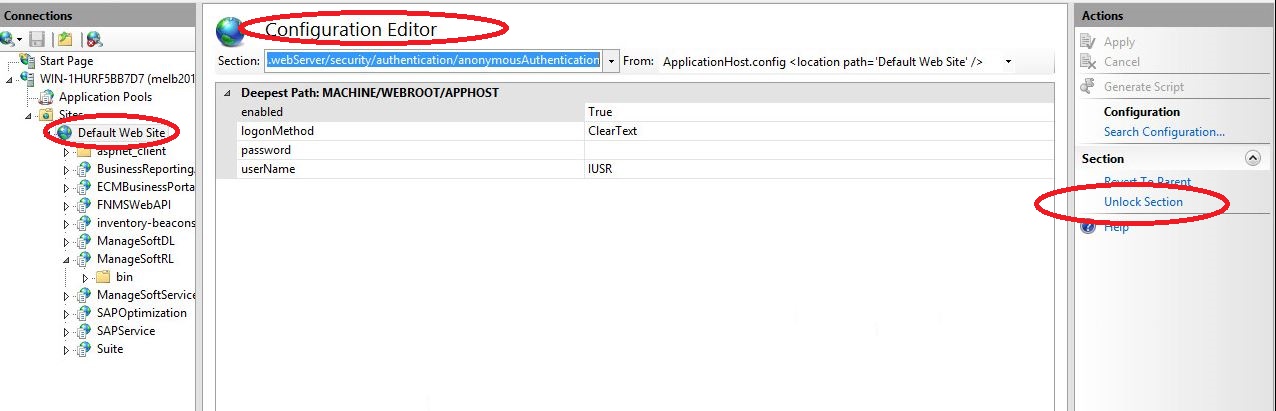Screen dimensions: 1276x411
Task: Click the Help question mark icon
Action: (1089, 227)
